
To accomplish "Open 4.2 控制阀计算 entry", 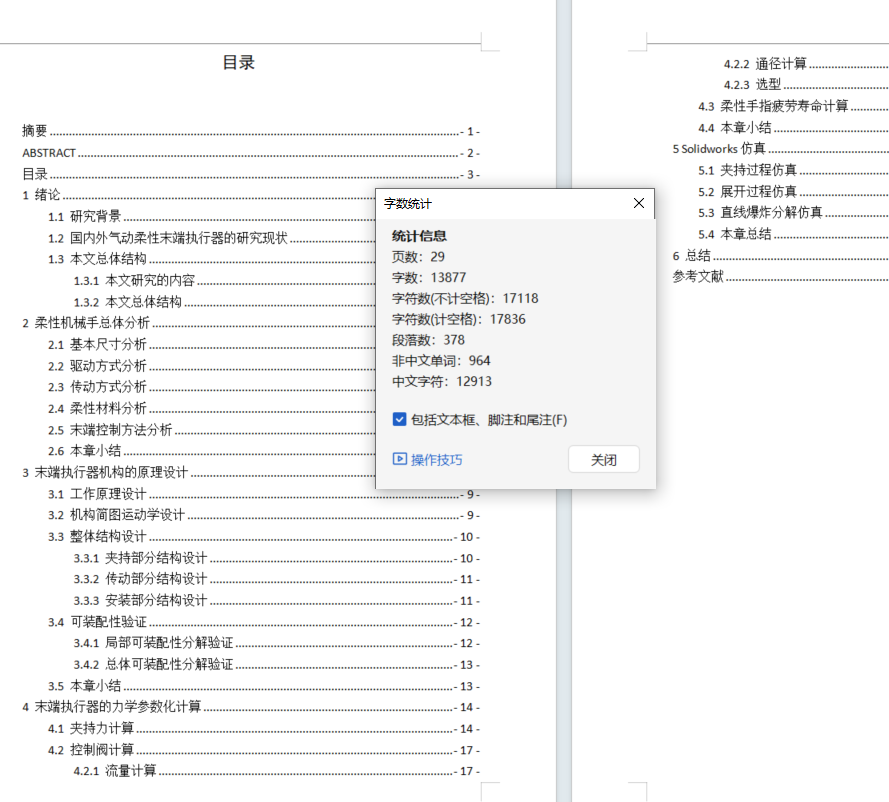I will (264, 750).
